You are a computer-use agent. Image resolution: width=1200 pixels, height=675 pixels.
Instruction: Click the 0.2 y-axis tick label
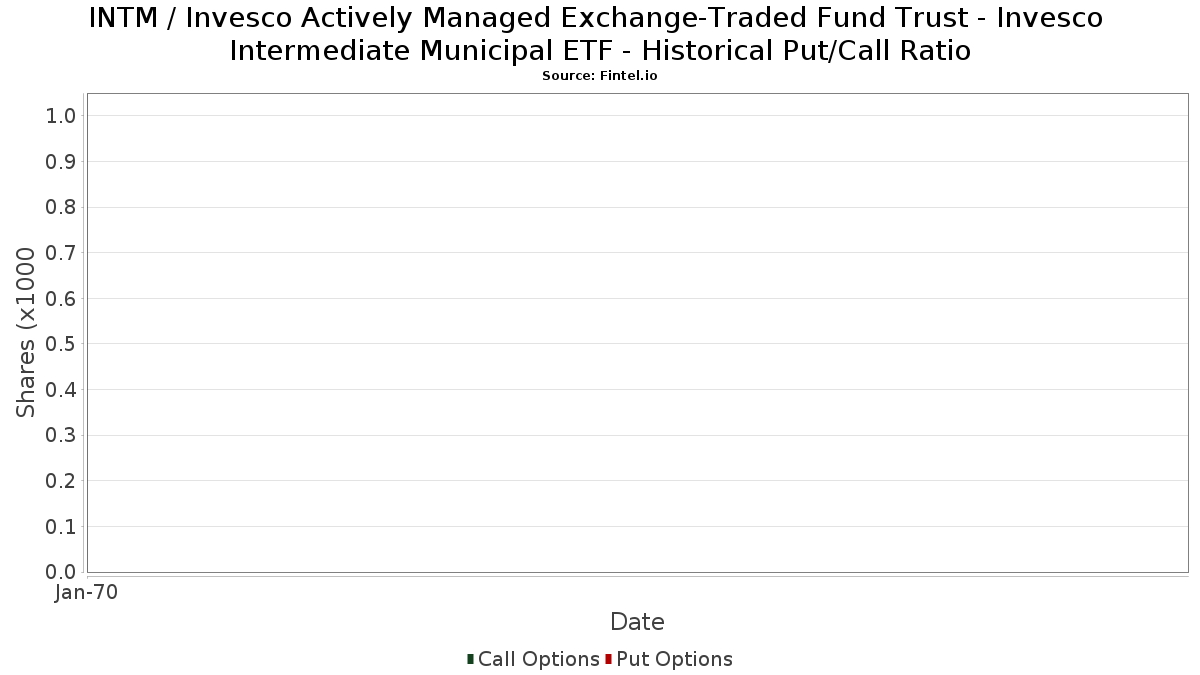tap(61, 481)
